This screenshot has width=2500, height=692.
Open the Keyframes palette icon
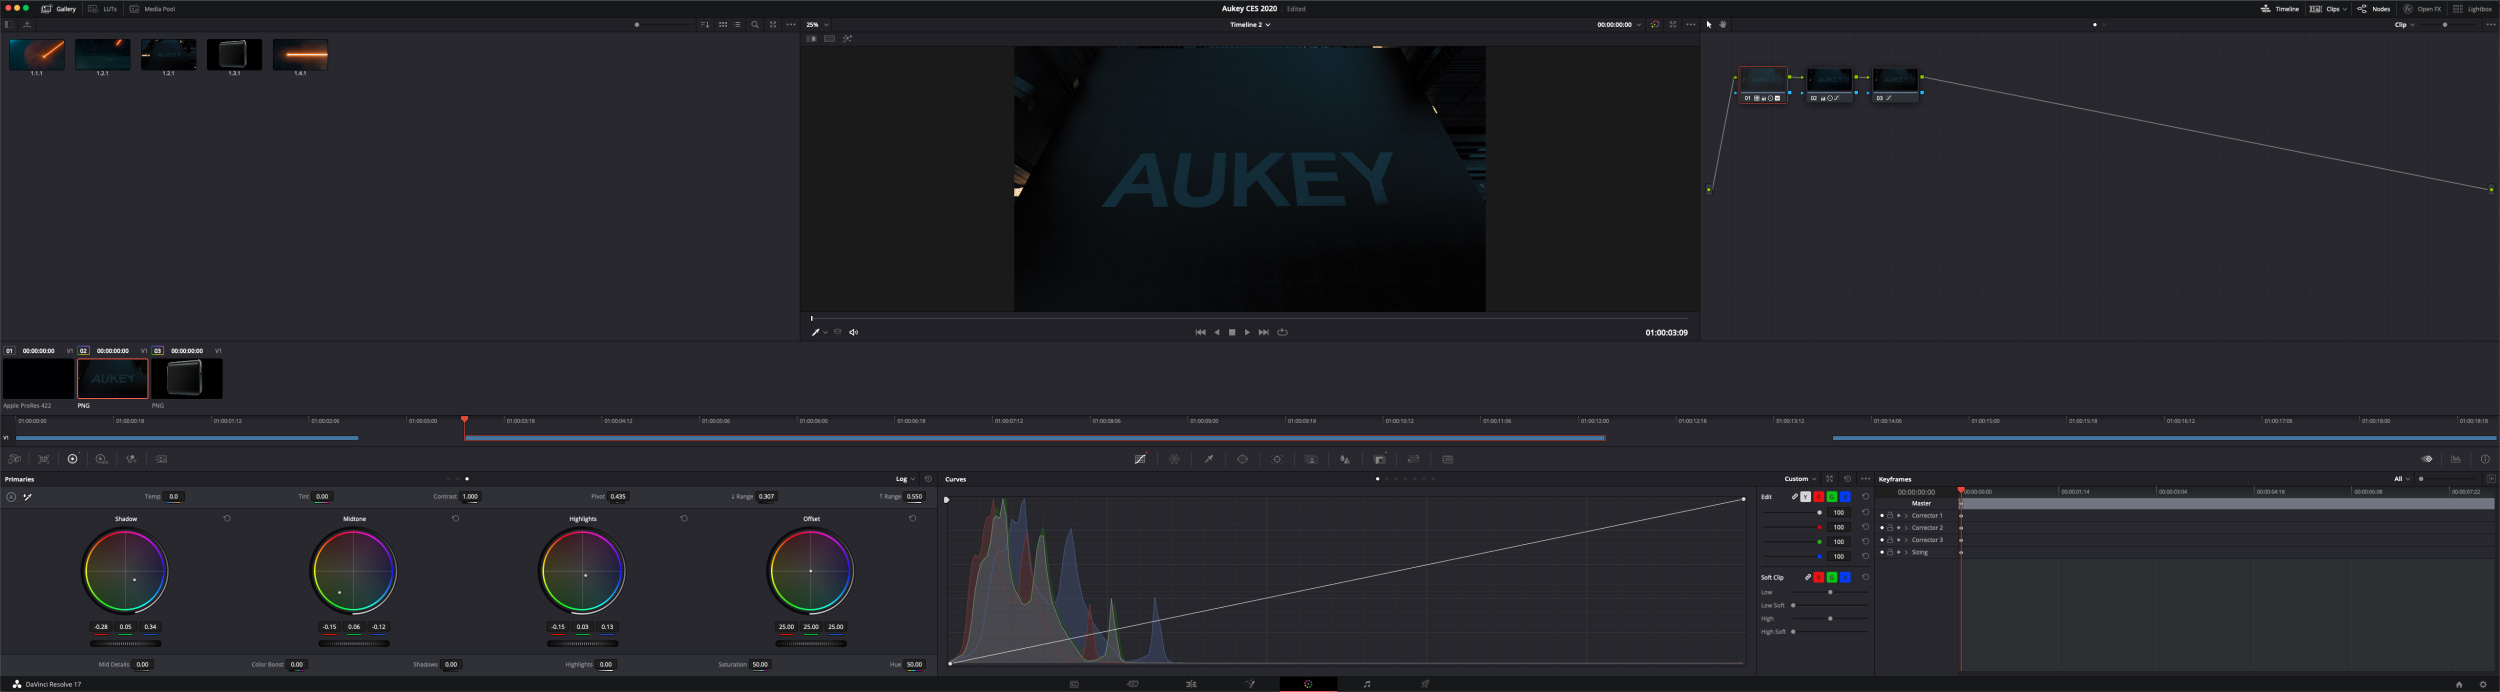point(2427,460)
